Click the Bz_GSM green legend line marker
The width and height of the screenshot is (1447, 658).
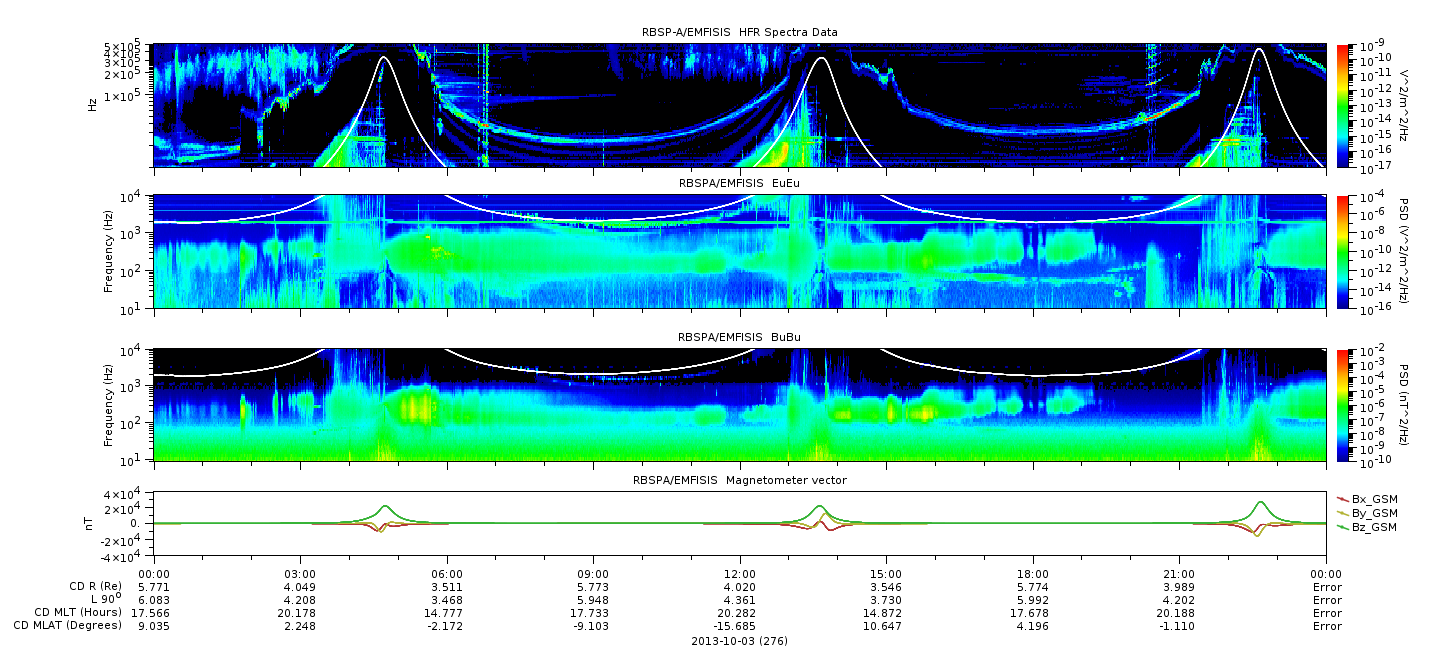[x=1343, y=526]
